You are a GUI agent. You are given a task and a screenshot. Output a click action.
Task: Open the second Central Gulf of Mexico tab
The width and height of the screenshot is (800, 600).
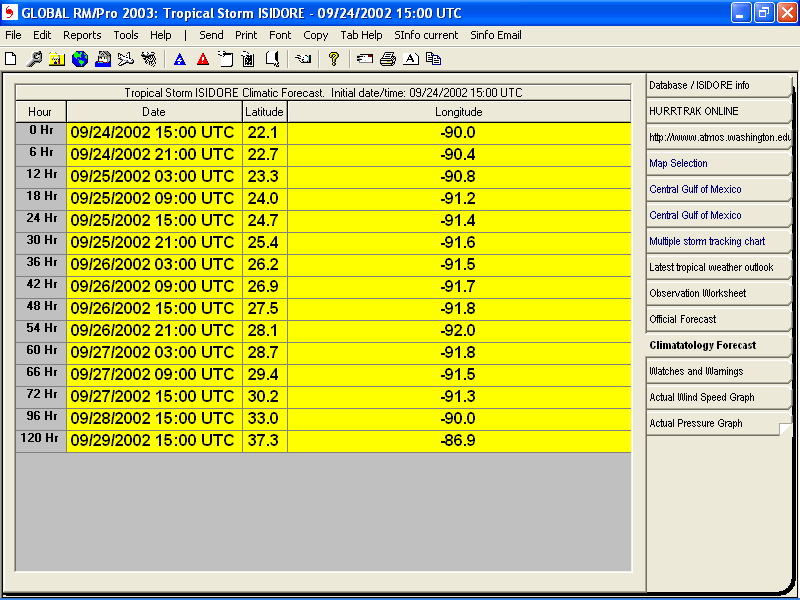(718, 215)
